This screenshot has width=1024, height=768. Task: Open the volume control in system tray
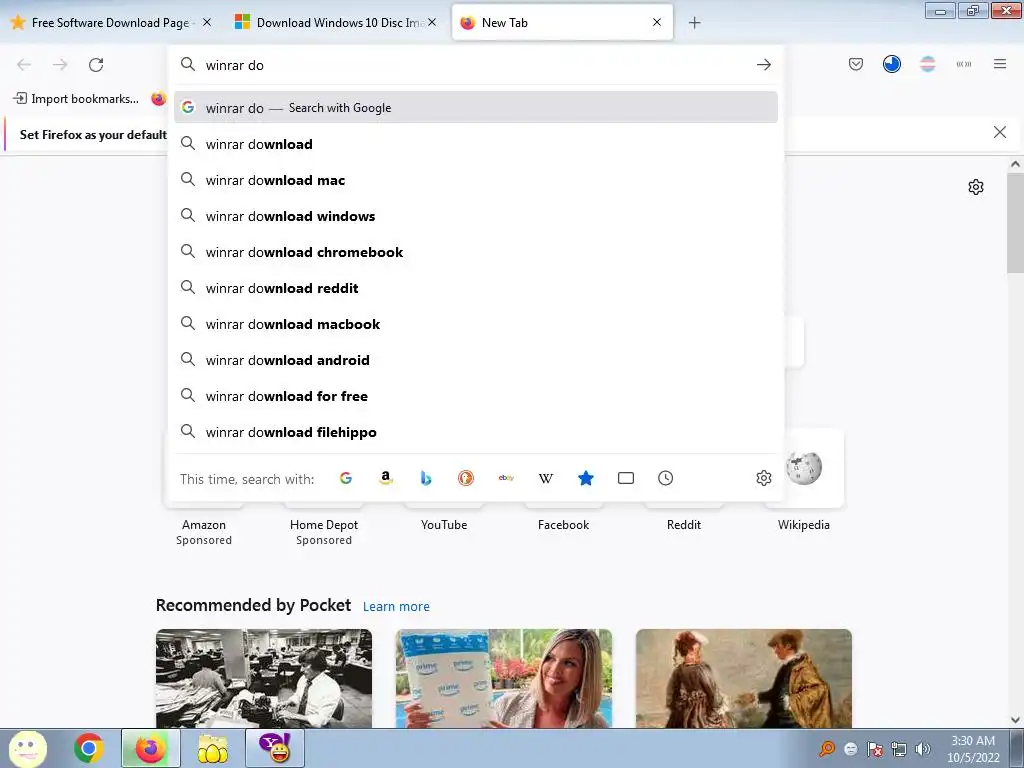pyautogui.click(x=923, y=749)
